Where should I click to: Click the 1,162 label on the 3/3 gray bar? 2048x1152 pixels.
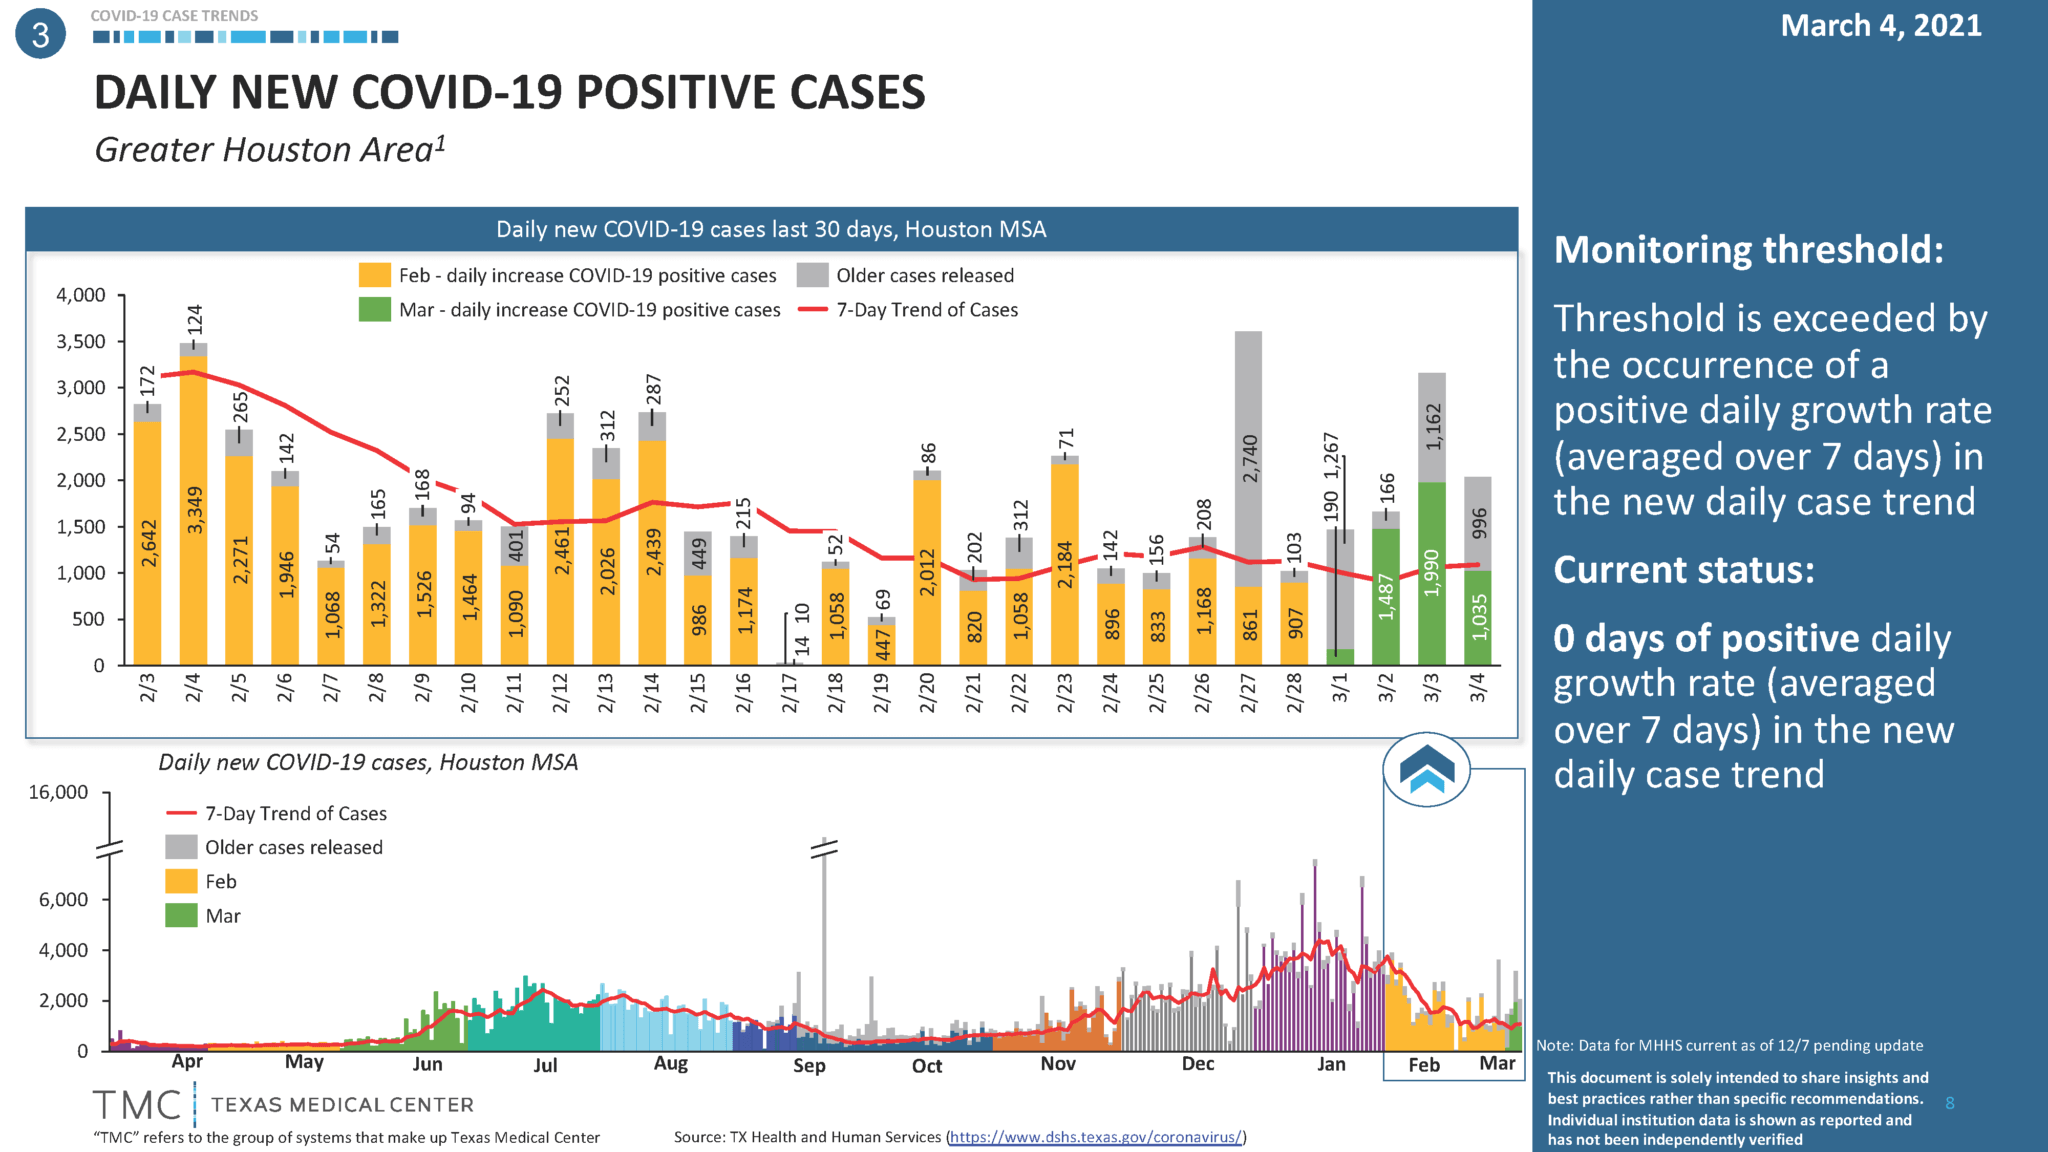coord(1433,427)
